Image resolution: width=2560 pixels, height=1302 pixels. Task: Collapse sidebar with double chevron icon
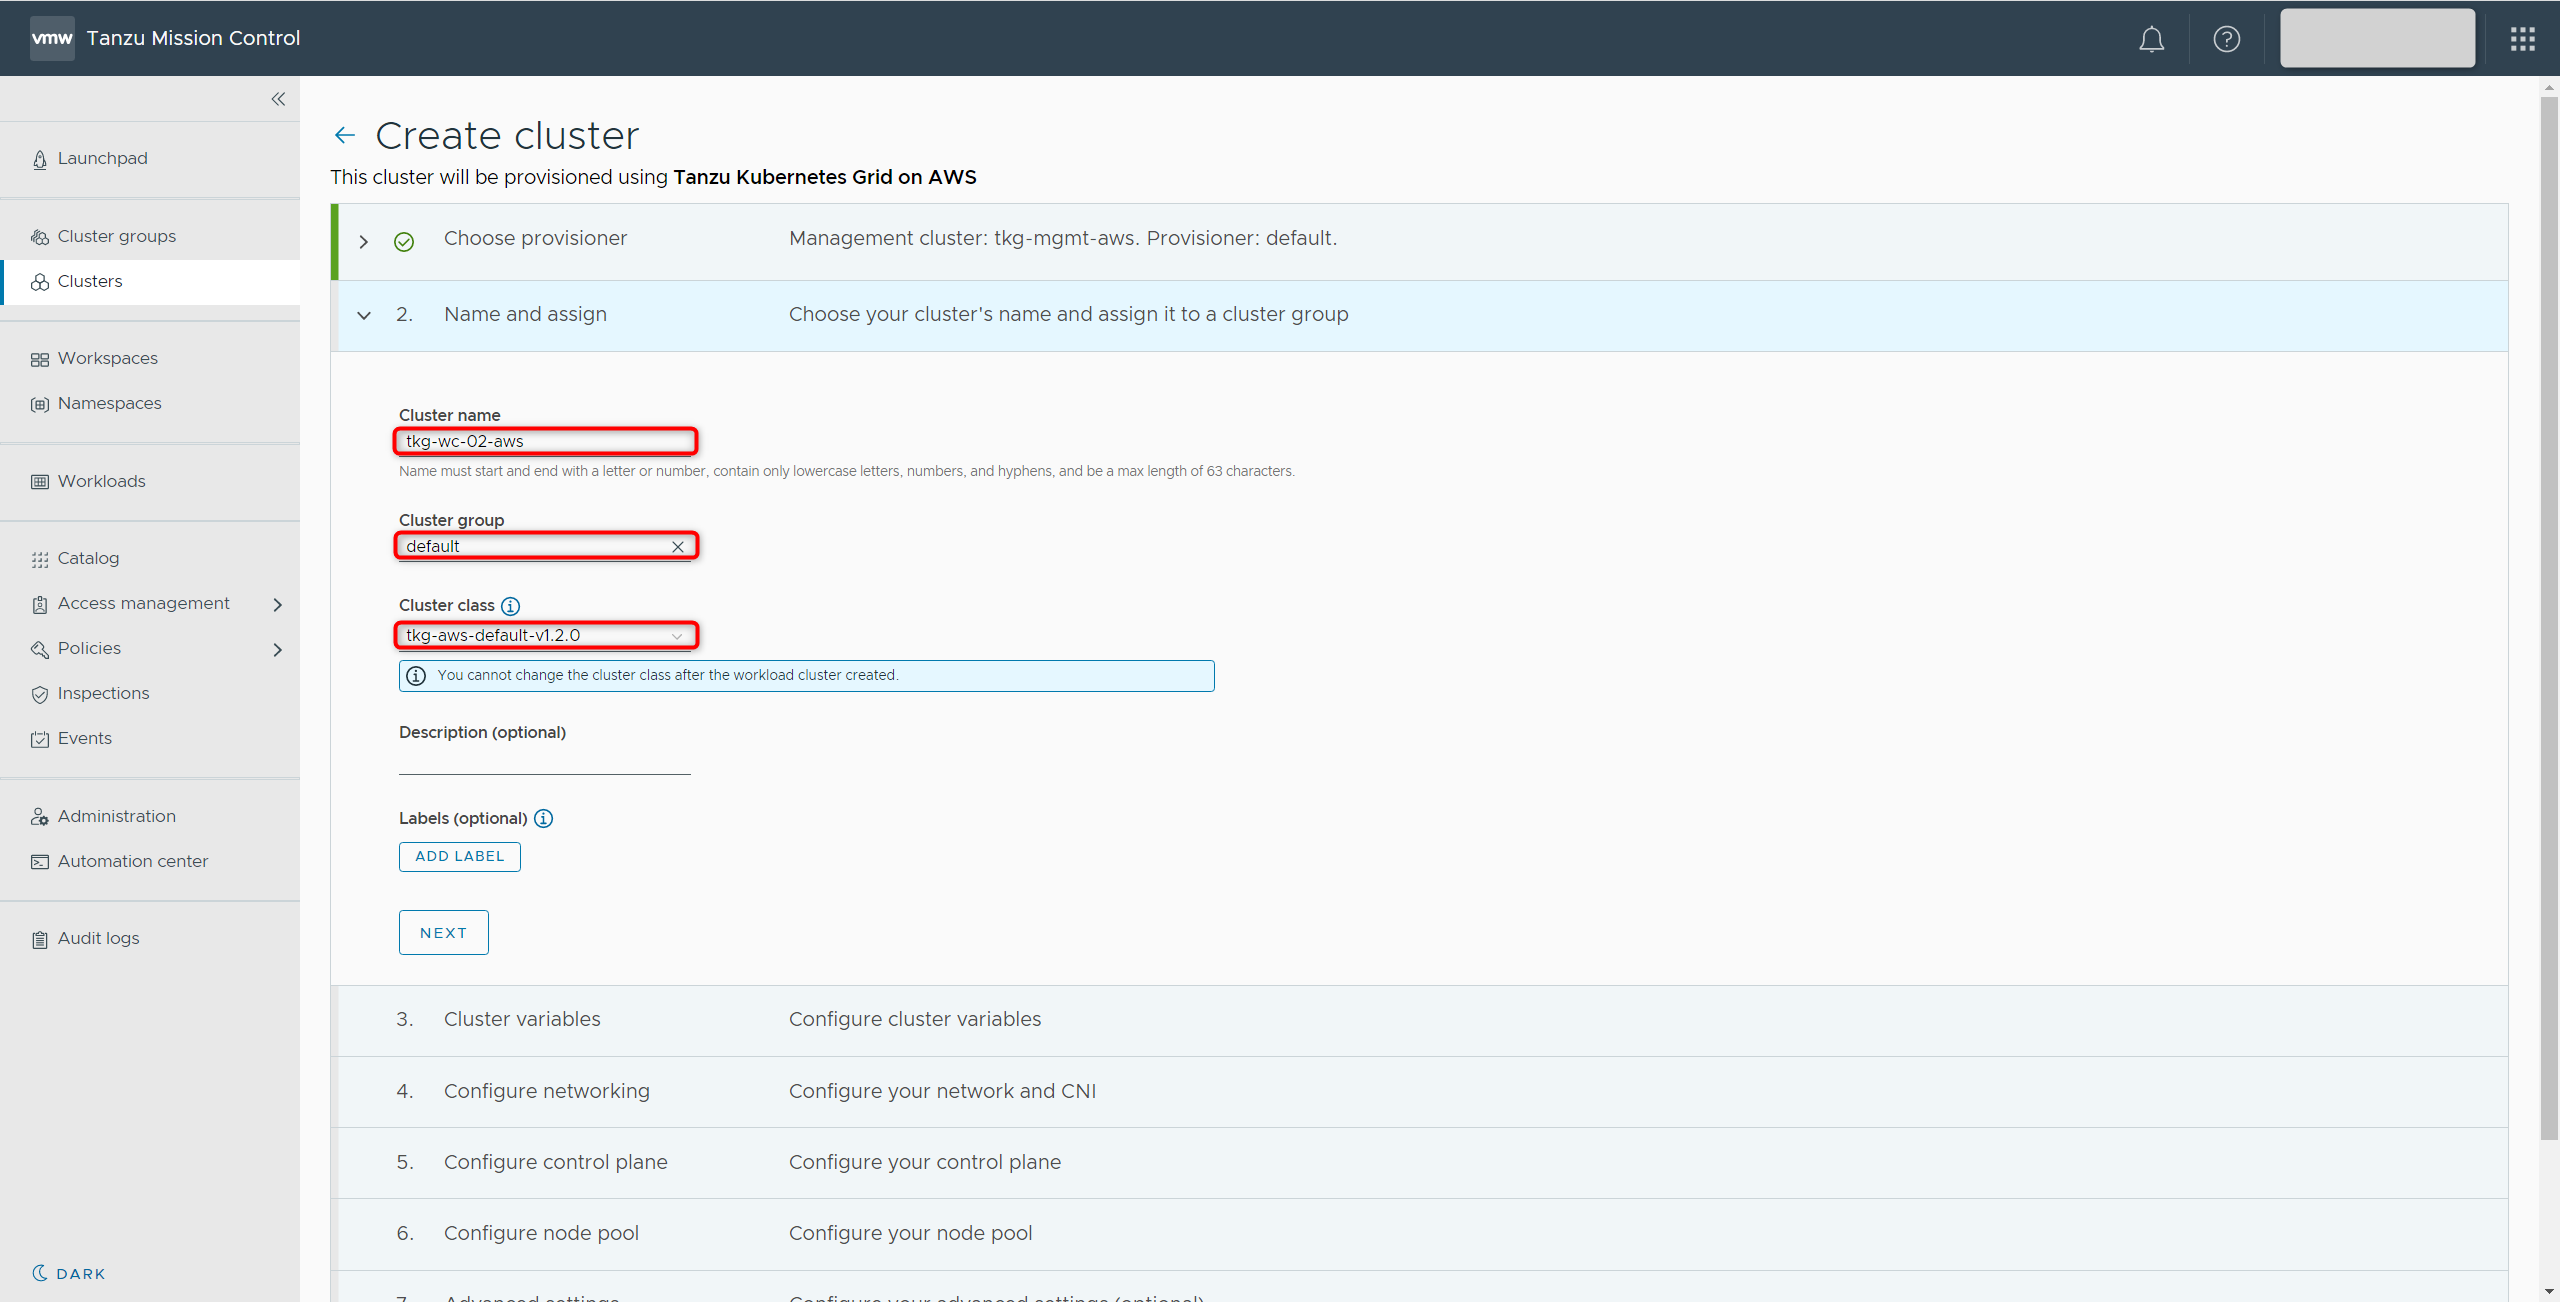pos(278,99)
